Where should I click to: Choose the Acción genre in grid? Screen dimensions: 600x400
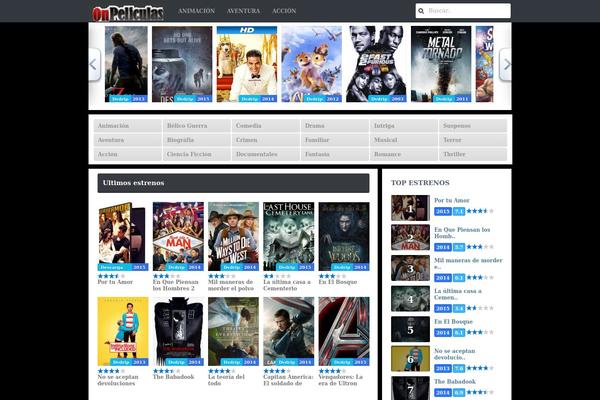click(x=128, y=154)
